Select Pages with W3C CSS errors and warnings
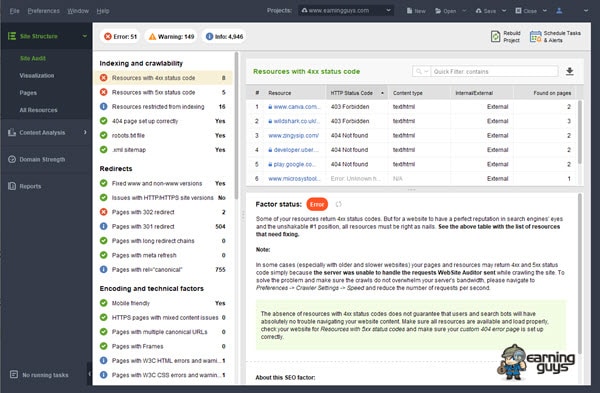Screen dimensions: 600x393 (163, 375)
